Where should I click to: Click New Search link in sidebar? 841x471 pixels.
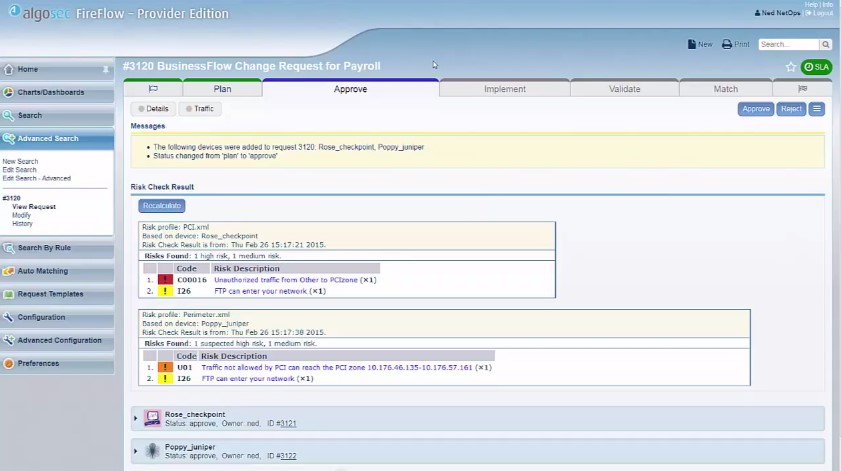pos(20,161)
